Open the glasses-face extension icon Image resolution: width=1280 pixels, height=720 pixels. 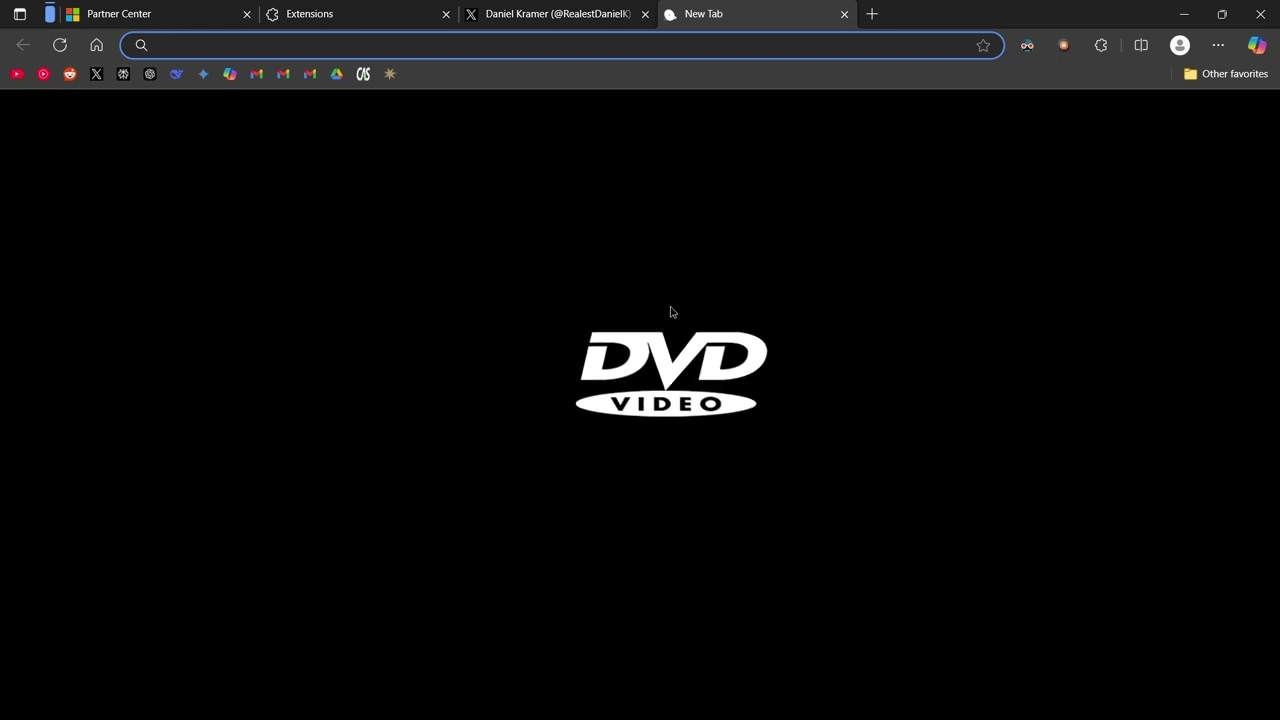(1027, 45)
